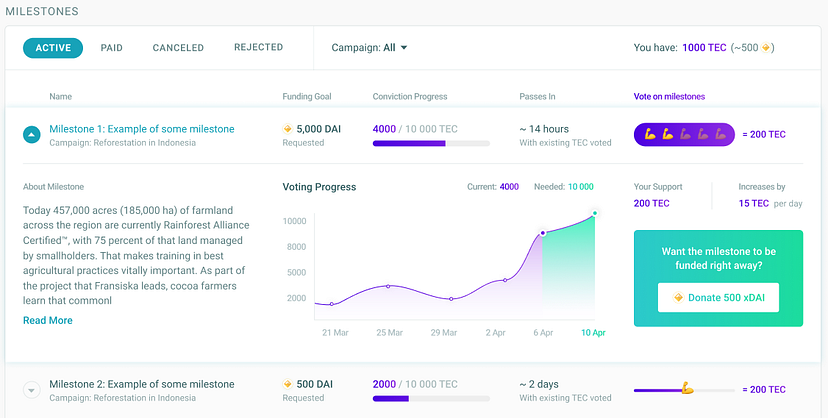This screenshot has width=828, height=418.
Task: Select the fifth muscle vote icon
Action: [717, 134]
